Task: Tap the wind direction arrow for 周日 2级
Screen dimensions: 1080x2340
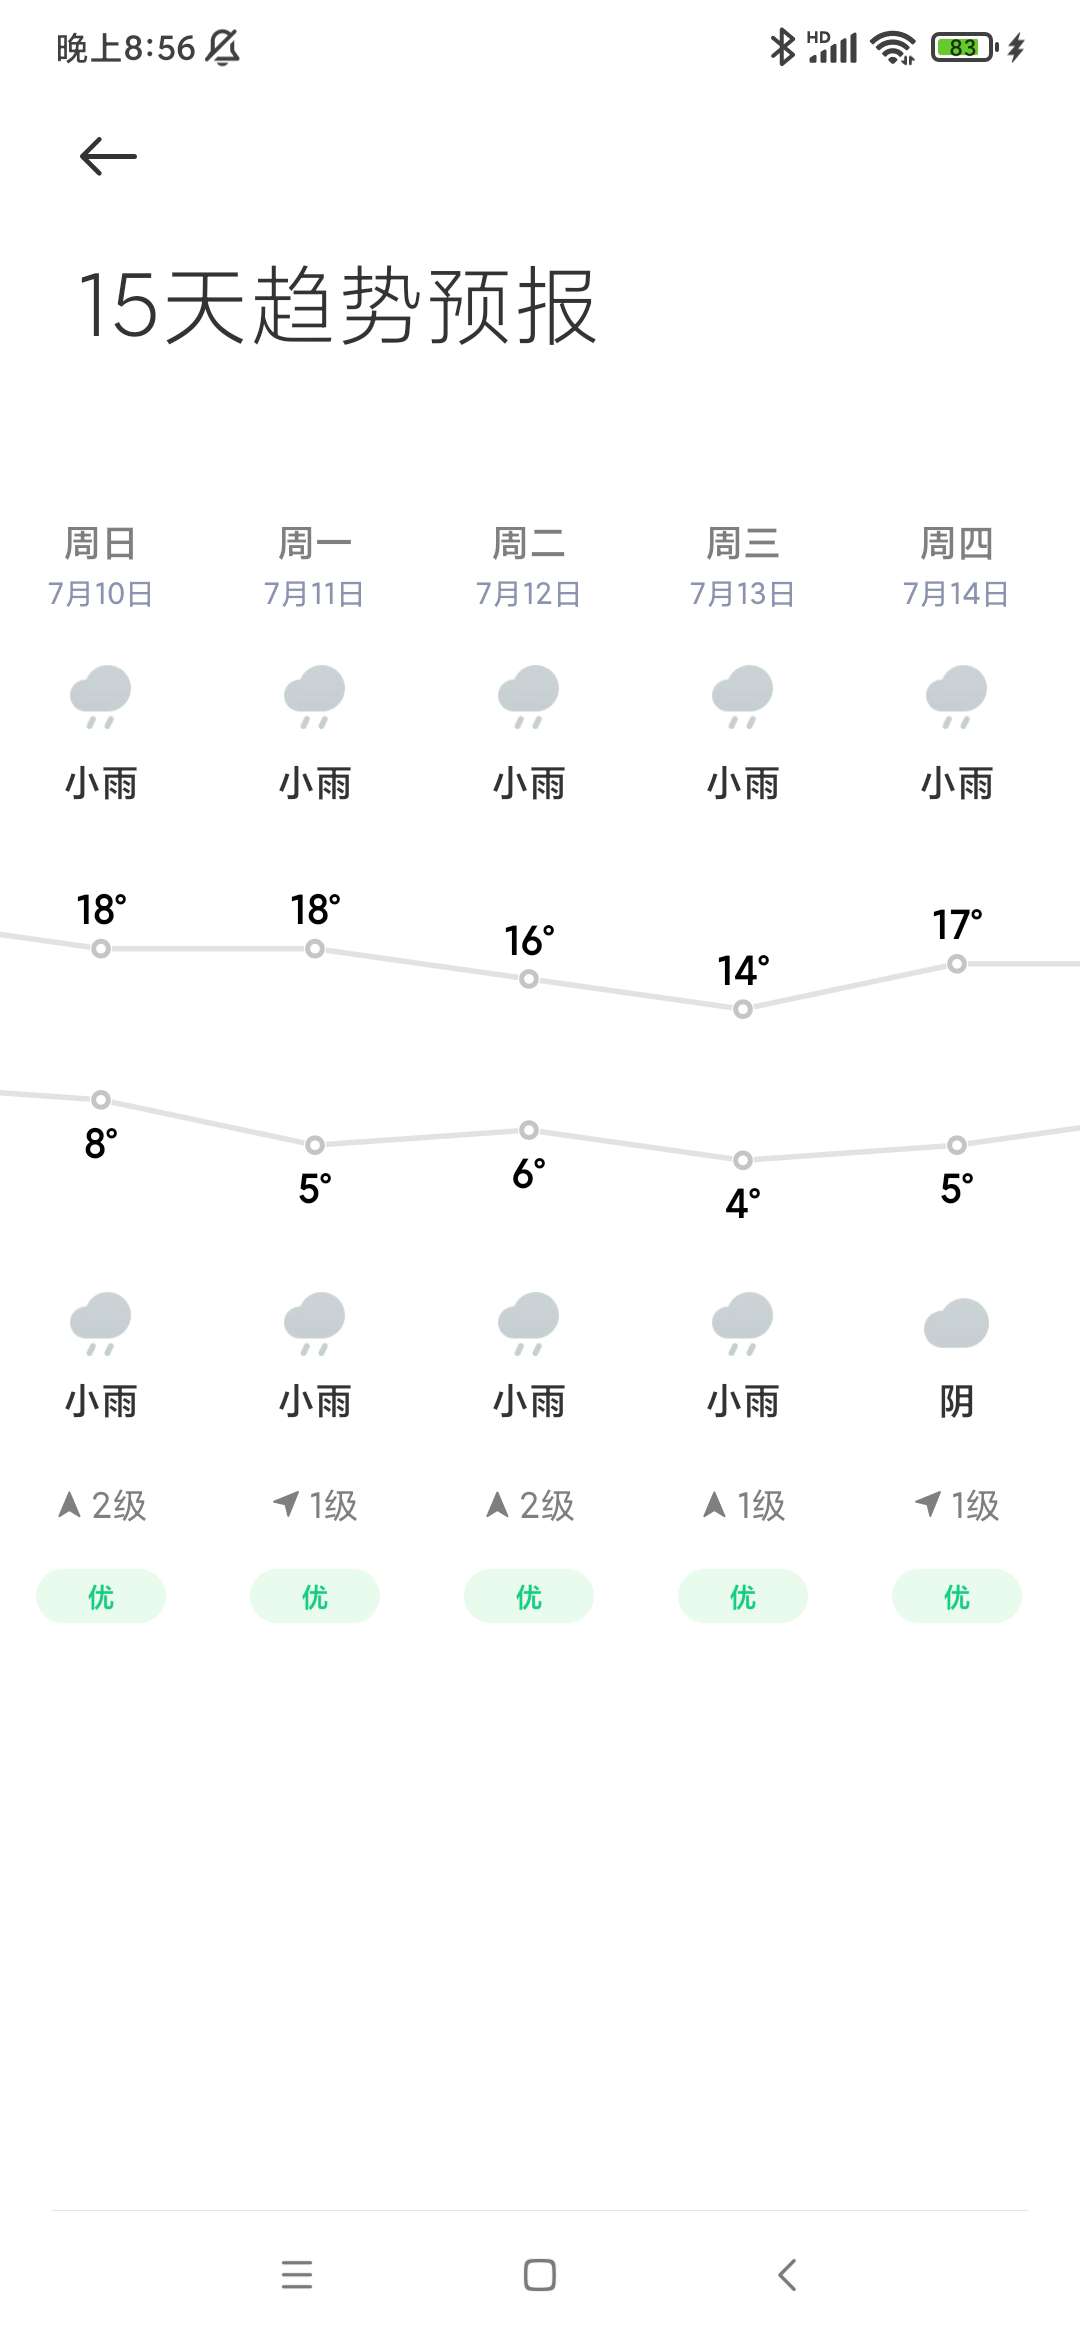Action: click(69, 1504)
